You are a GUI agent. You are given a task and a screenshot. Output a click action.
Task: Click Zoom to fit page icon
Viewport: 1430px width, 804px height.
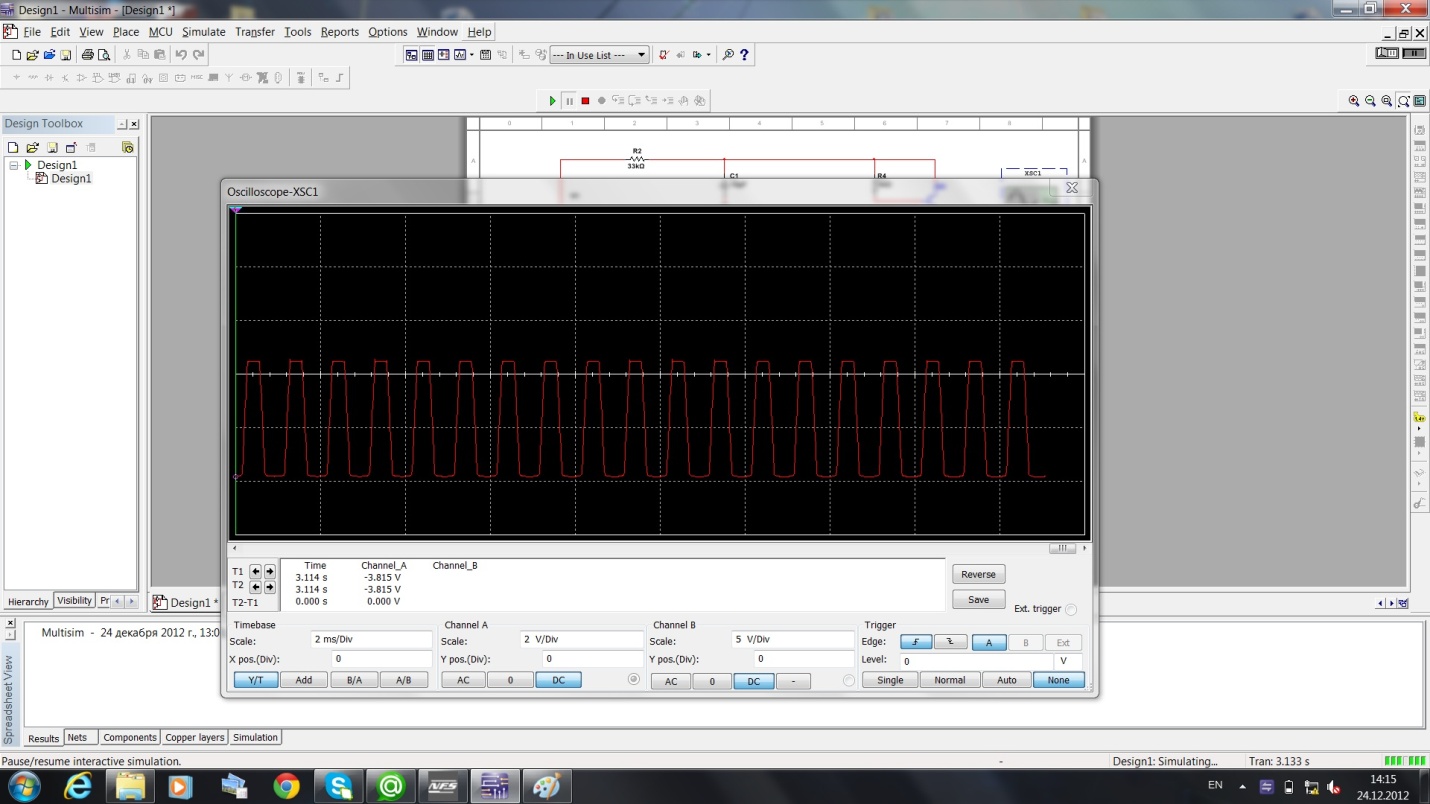(1403, 101)
